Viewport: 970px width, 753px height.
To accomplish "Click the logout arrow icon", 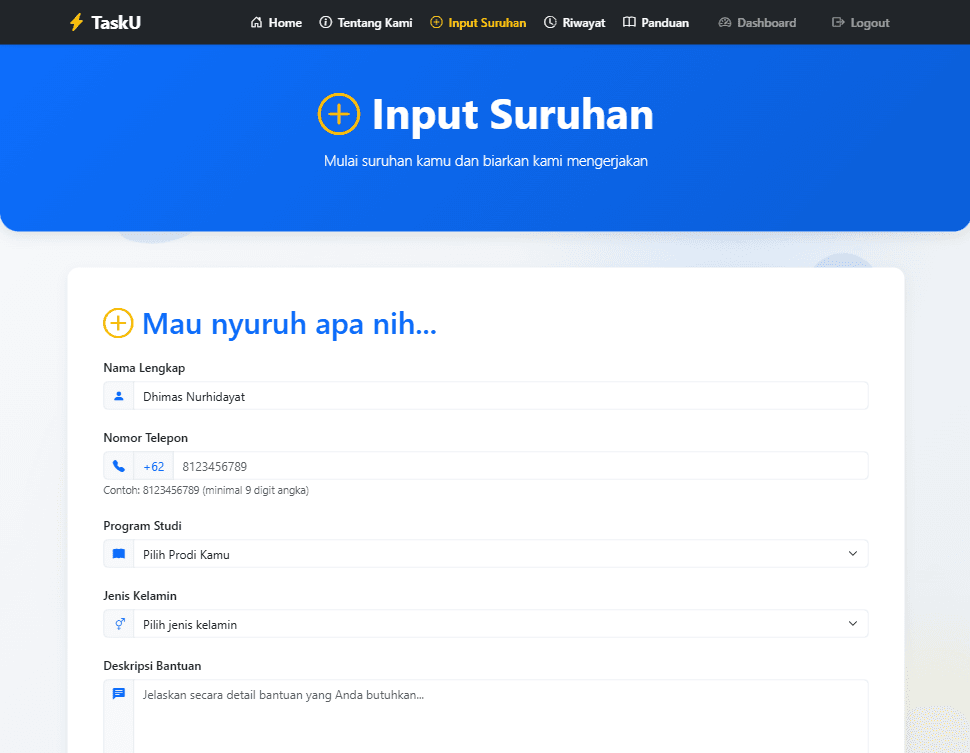I will (838, 22).
